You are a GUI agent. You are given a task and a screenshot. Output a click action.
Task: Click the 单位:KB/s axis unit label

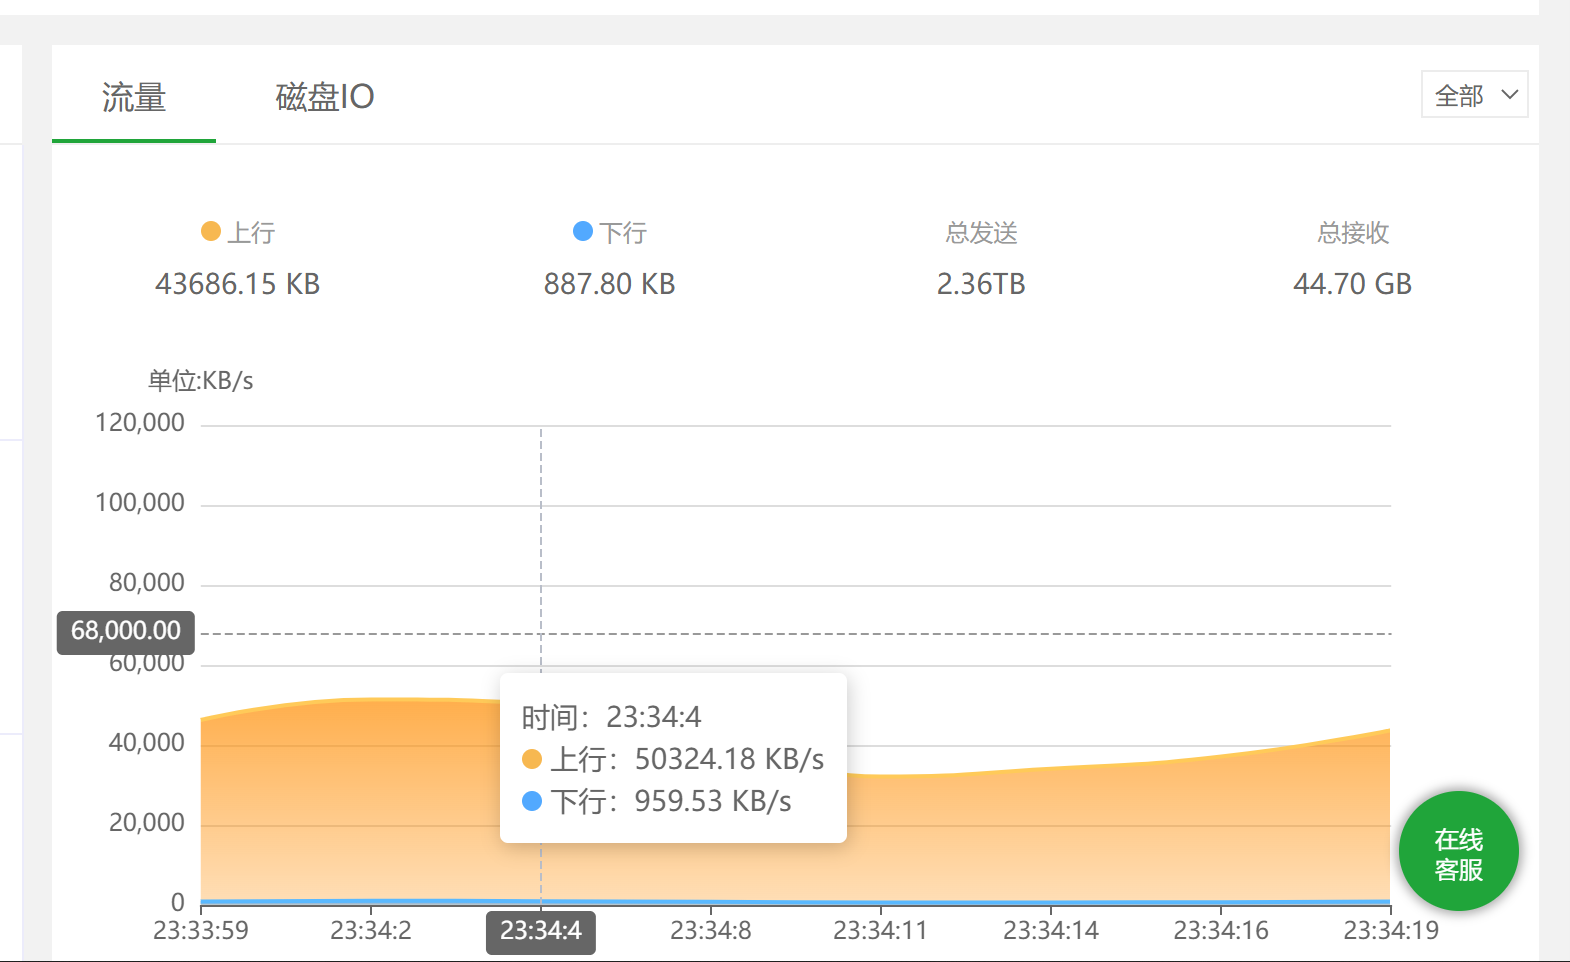click(201, 381)
